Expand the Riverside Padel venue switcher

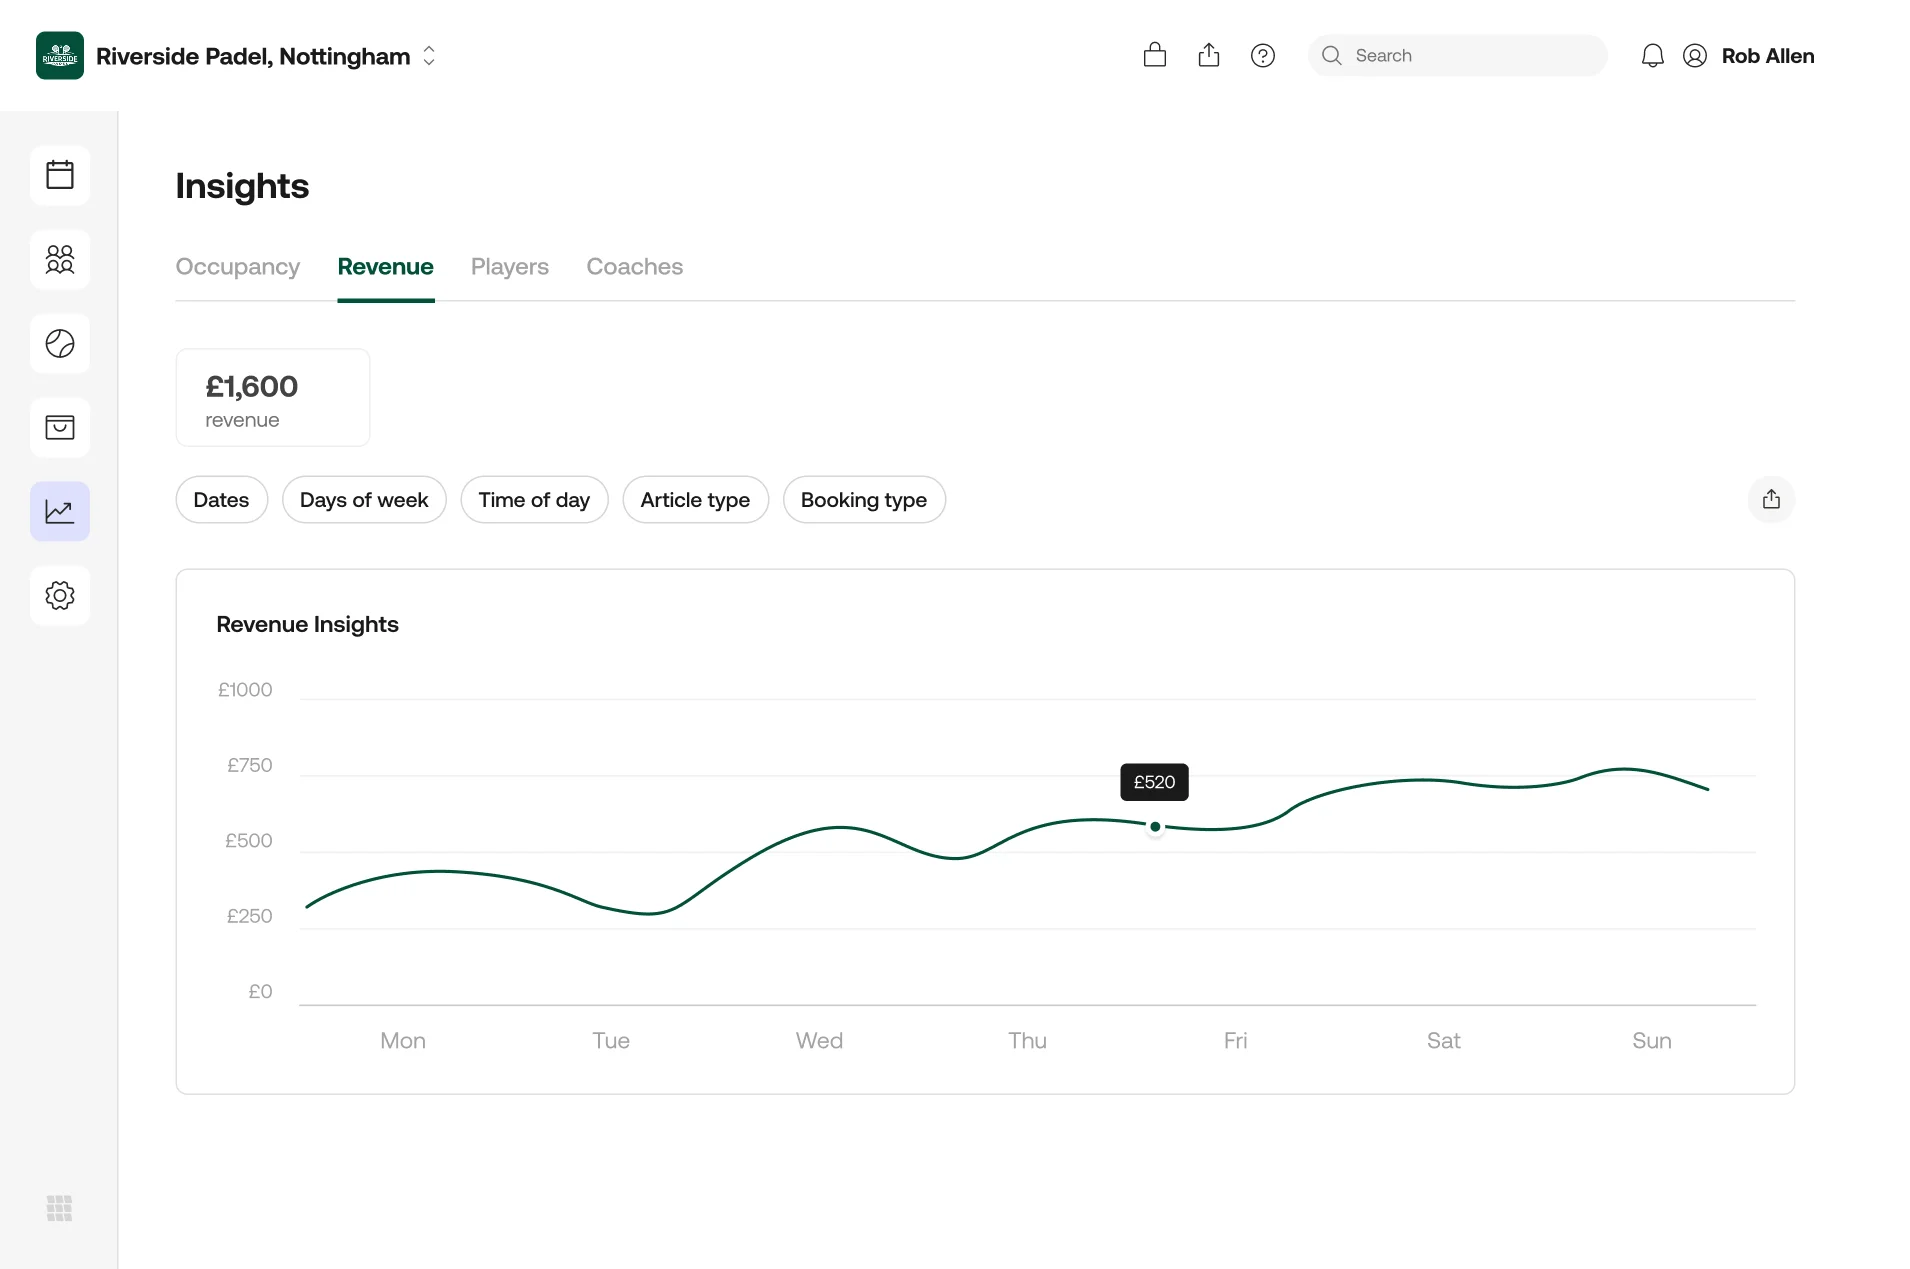429,56
